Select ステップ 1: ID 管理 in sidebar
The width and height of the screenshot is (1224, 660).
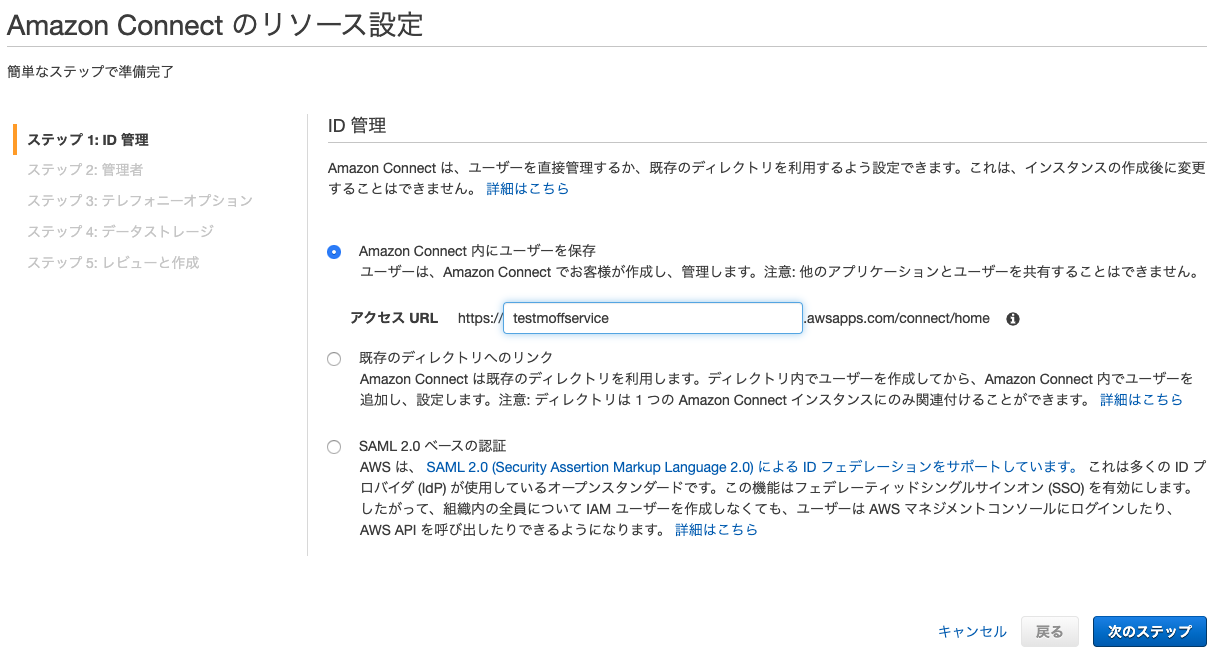90,140
